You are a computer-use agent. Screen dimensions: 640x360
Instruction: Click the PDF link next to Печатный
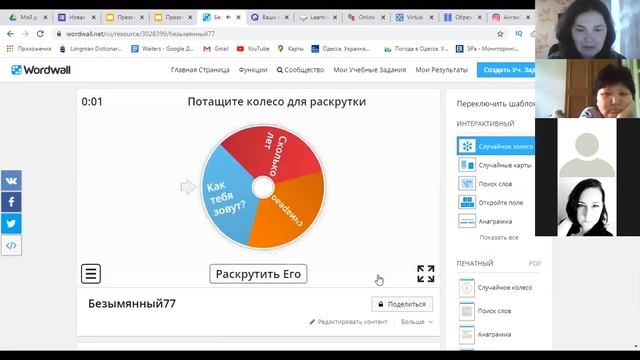coord(535,264)
